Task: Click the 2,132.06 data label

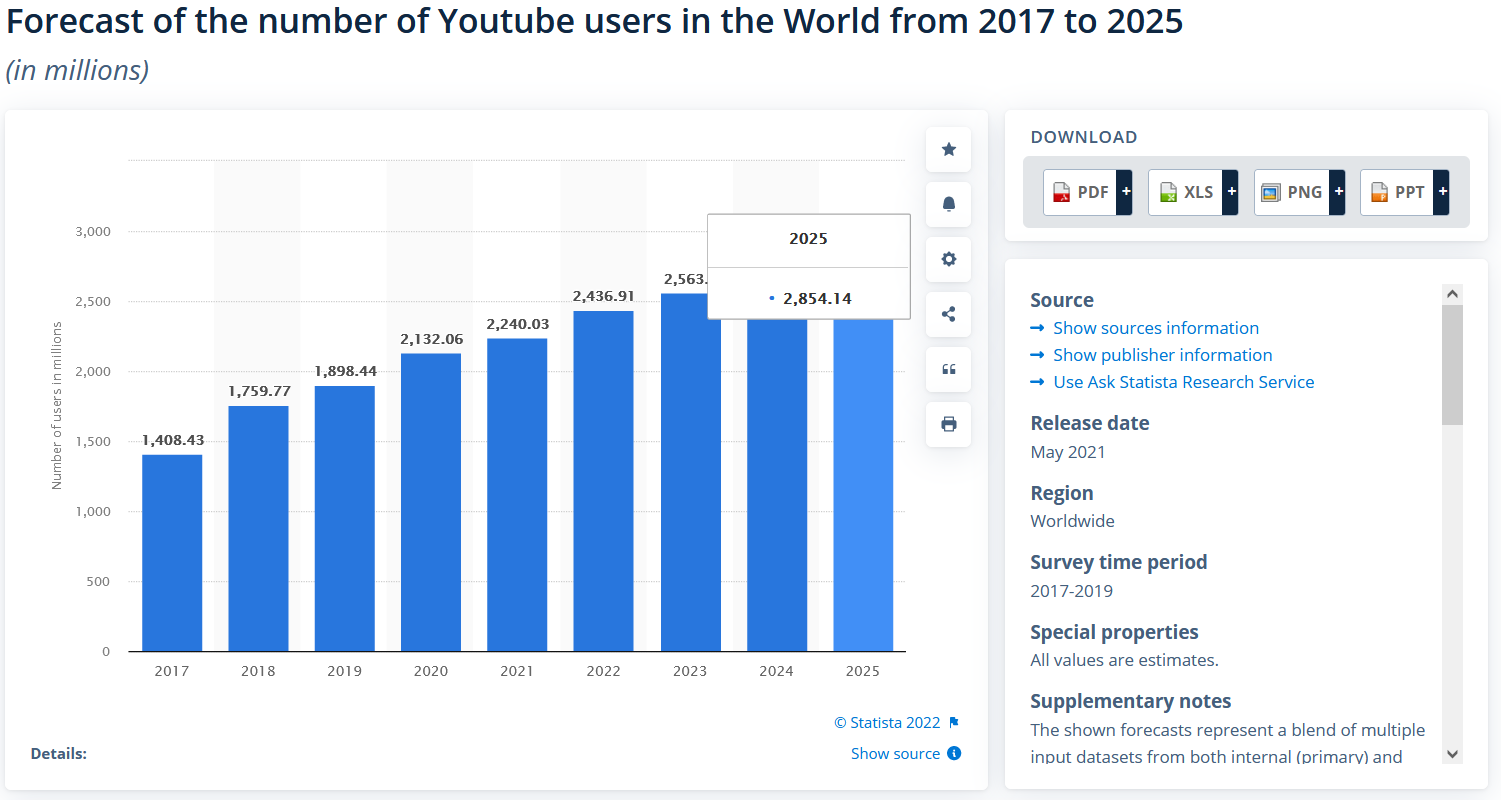Action: 431,339
